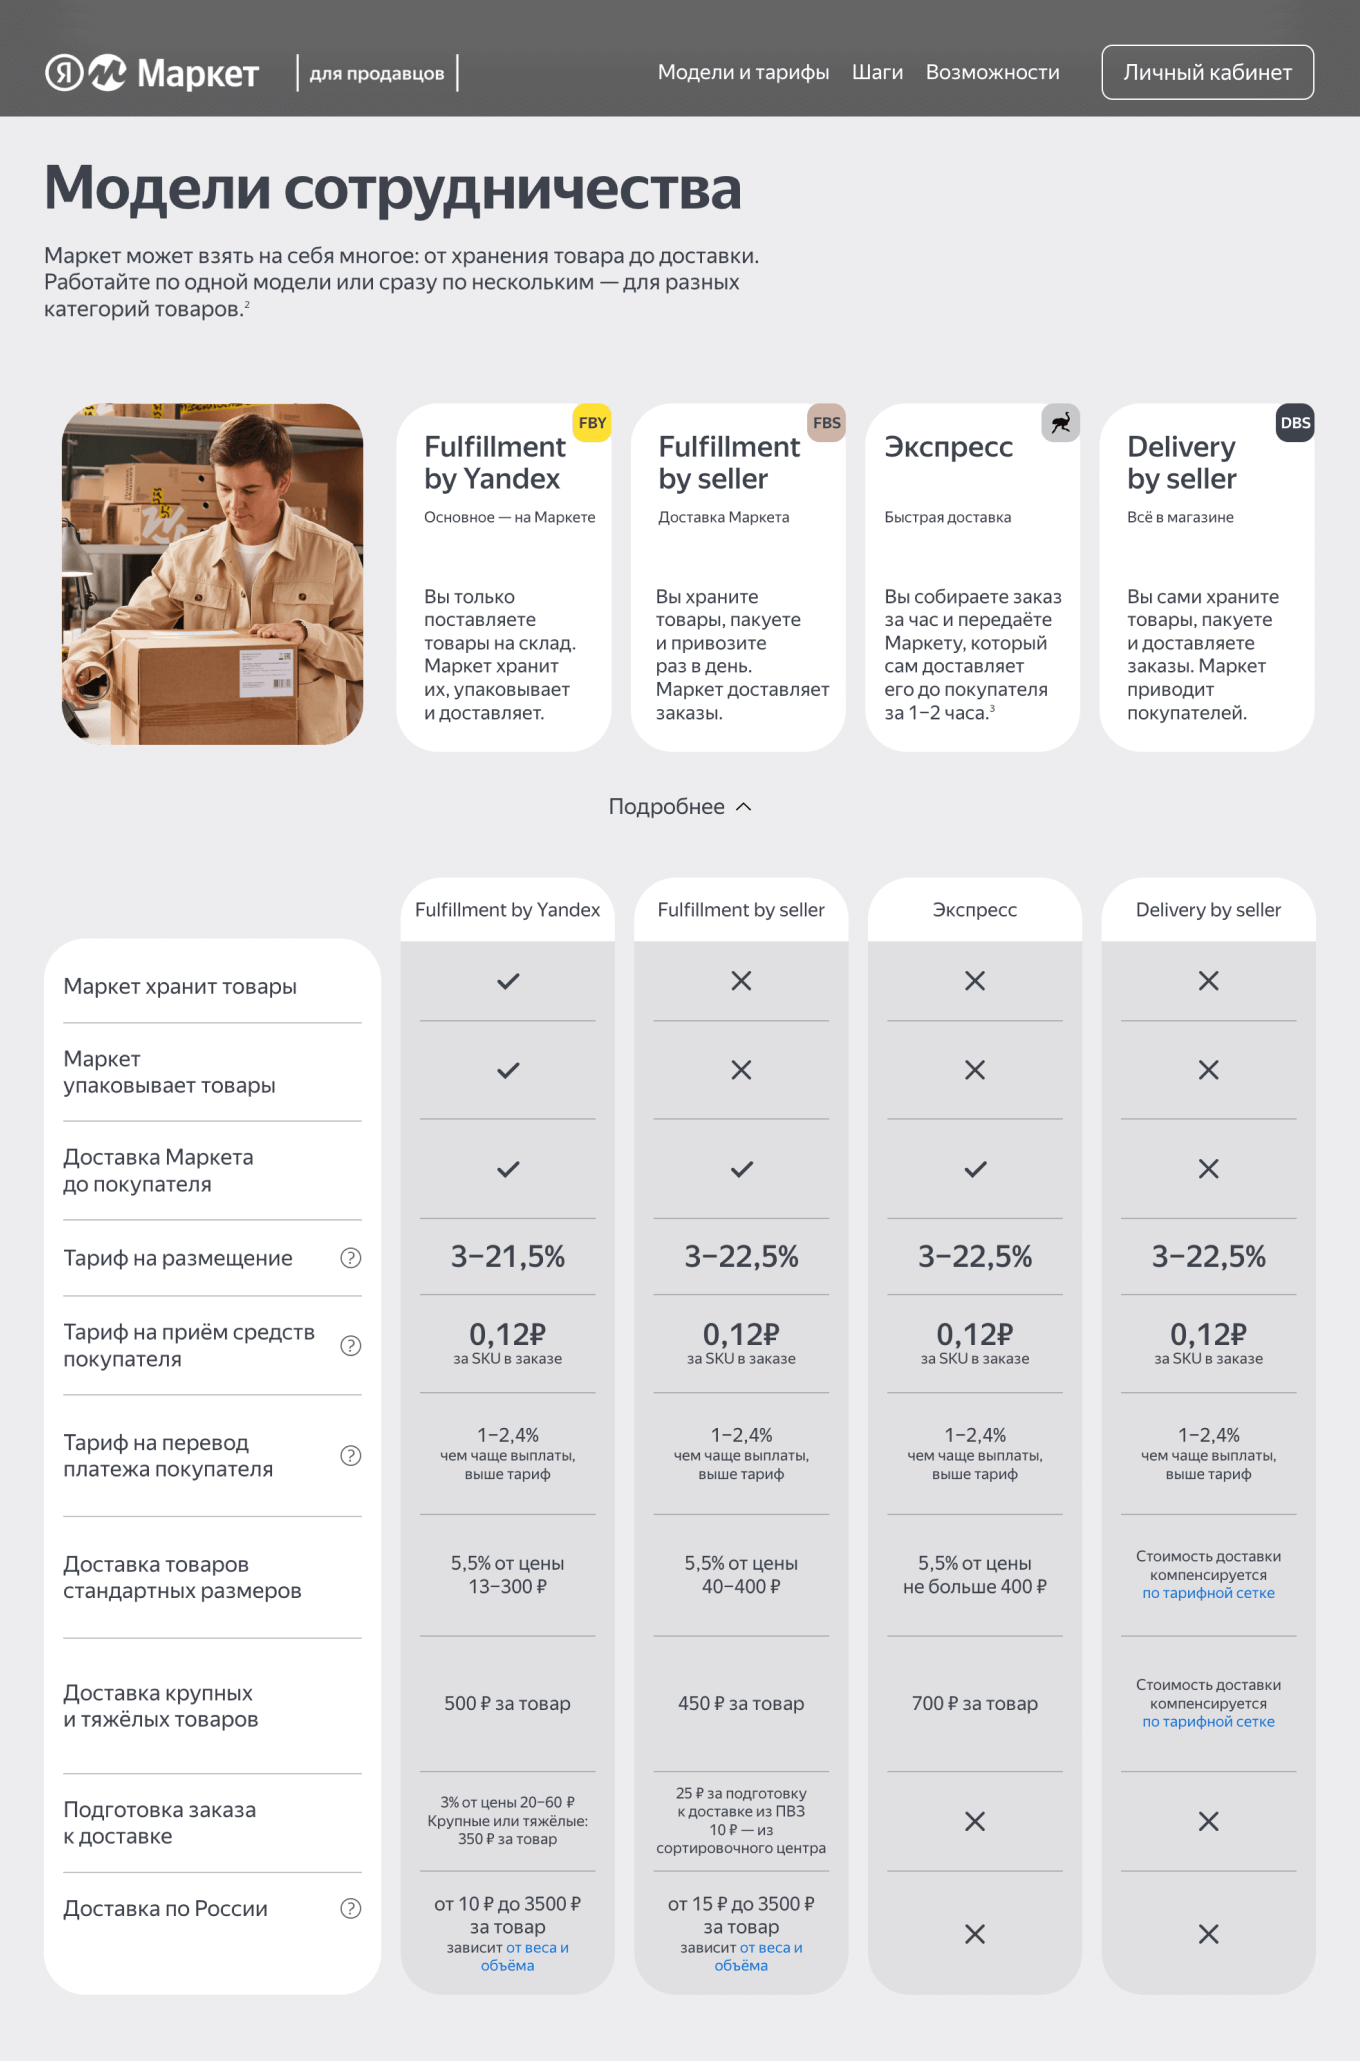Open help icon for Доставка по России
1360x2061 pixels.
coord(351,1909)
